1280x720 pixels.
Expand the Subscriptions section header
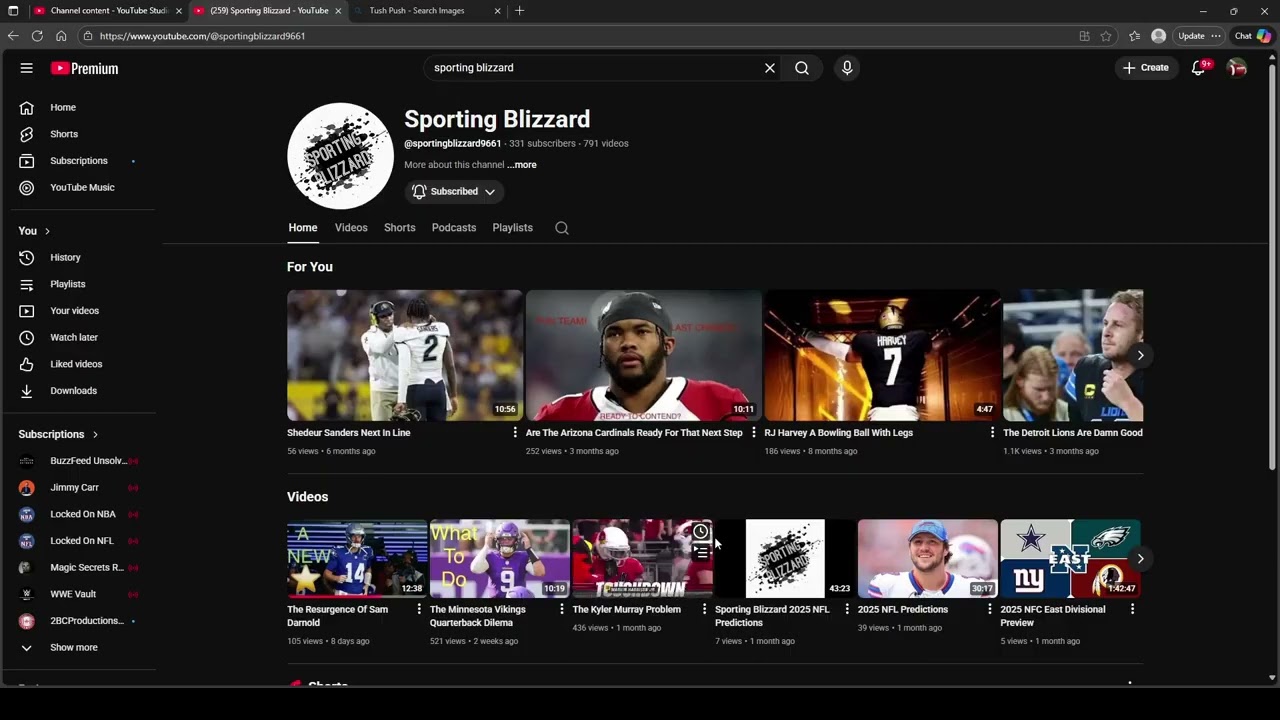(x=58, y=434)
